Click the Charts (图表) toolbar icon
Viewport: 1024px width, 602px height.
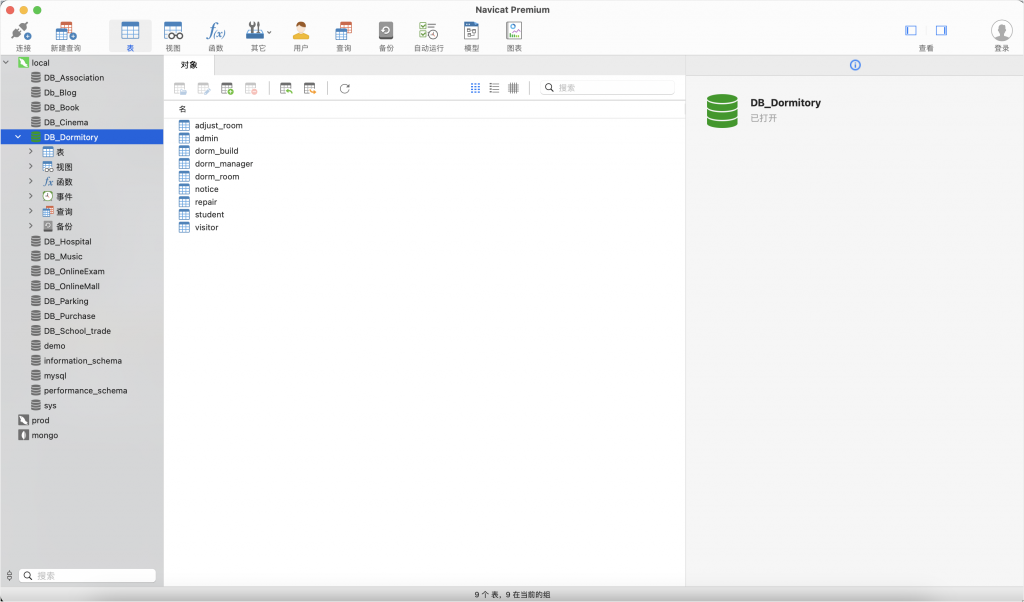514,32
